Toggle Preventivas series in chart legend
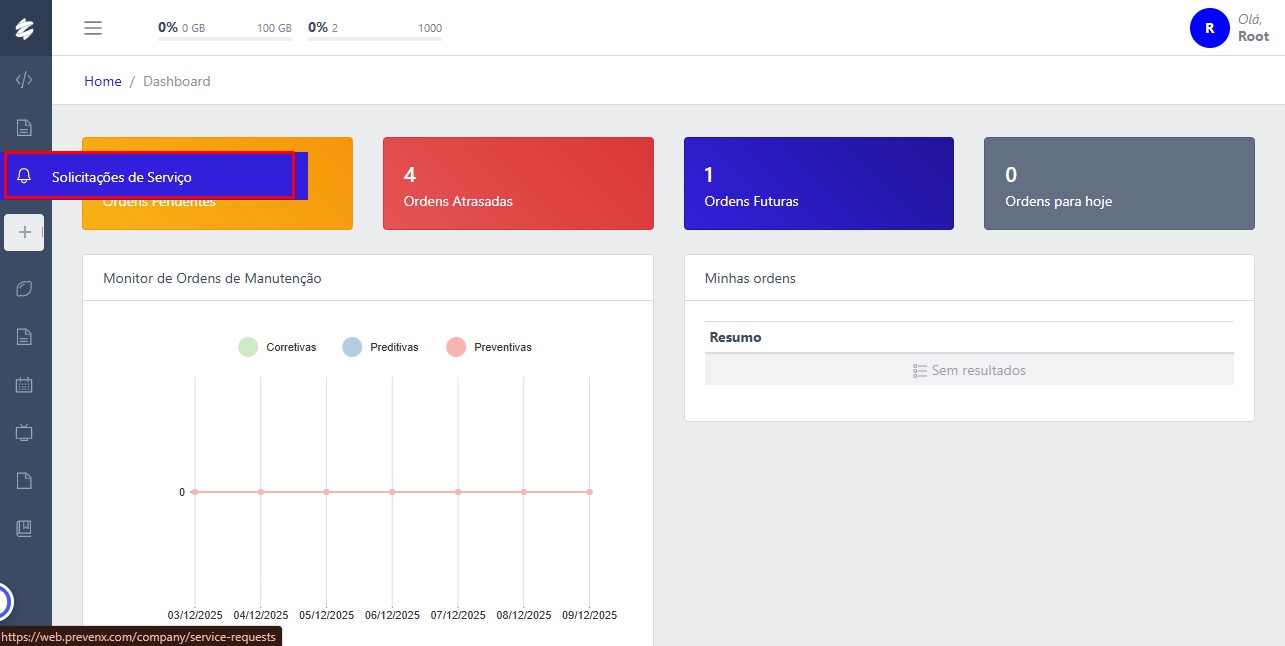Image resolution: width=1285 pixels, height=646 pixels. click(x=489, y=347)
